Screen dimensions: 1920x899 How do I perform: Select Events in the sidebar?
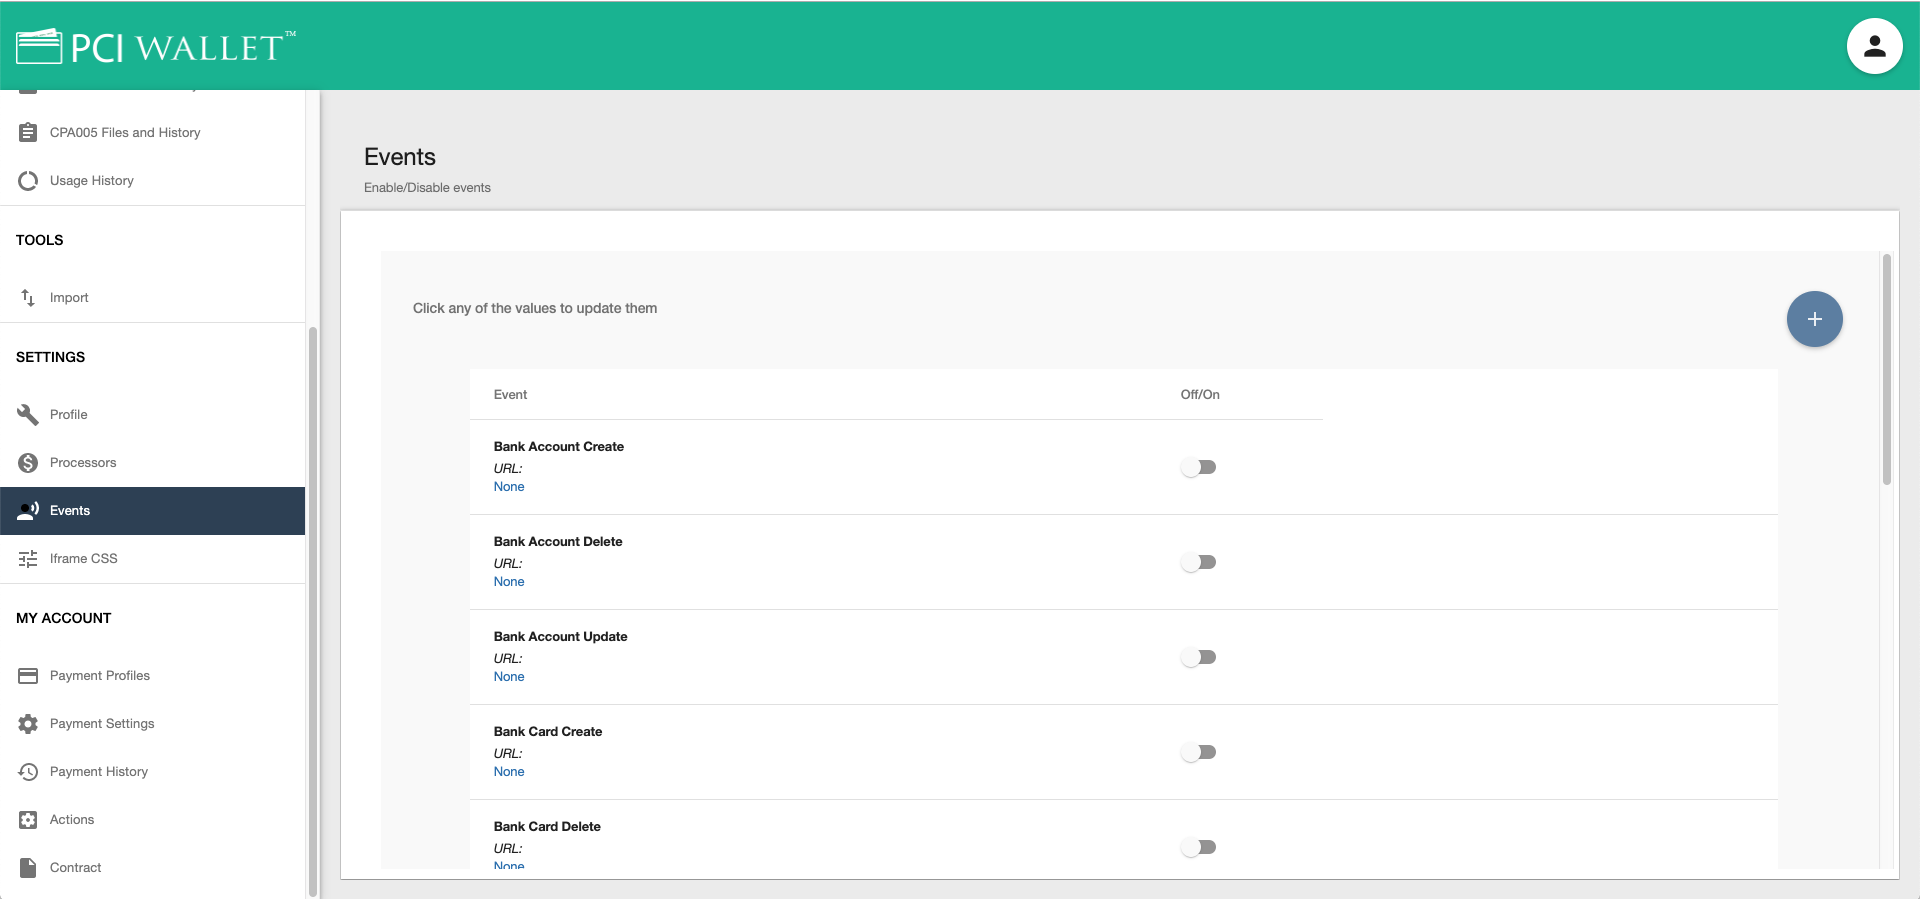(152, 510)
